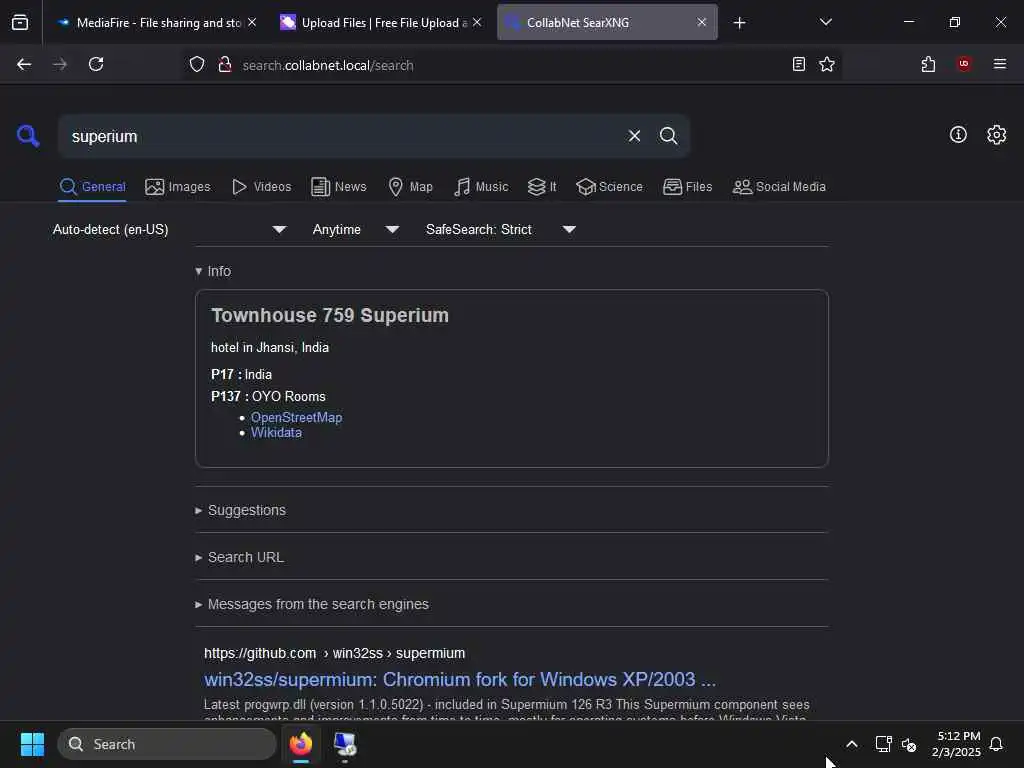Submit search with the magnifier button

[668, 136]
